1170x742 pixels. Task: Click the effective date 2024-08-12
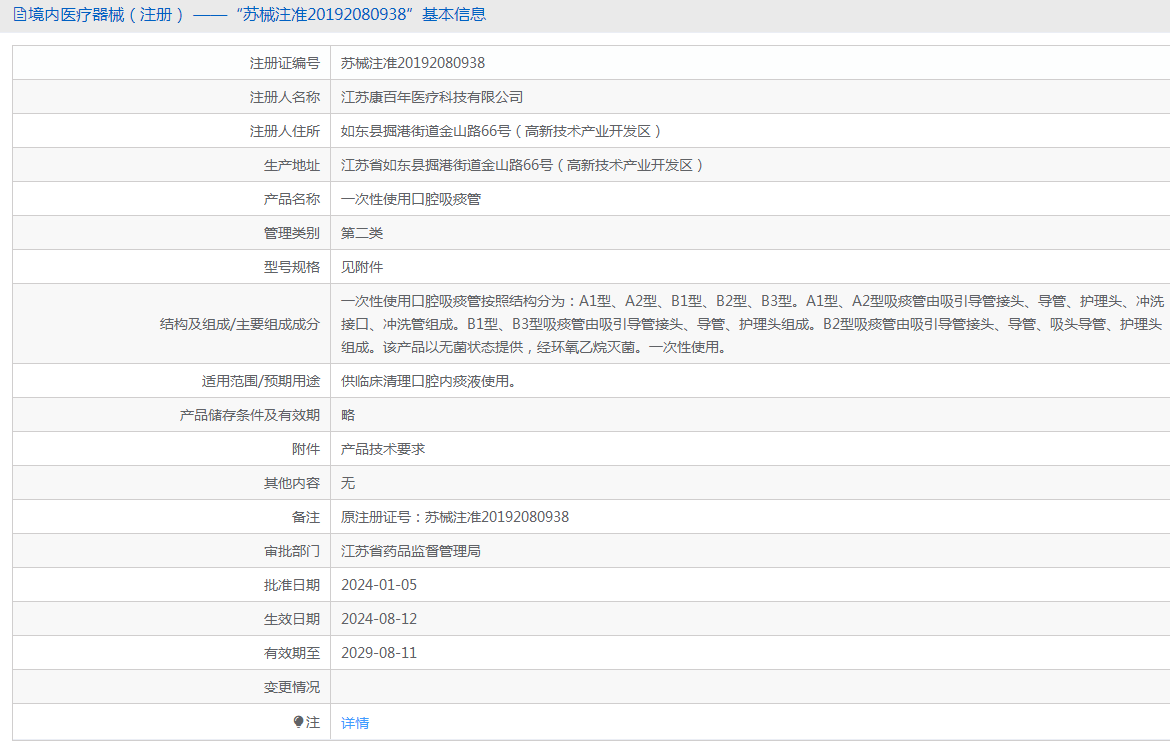[379, 620]
